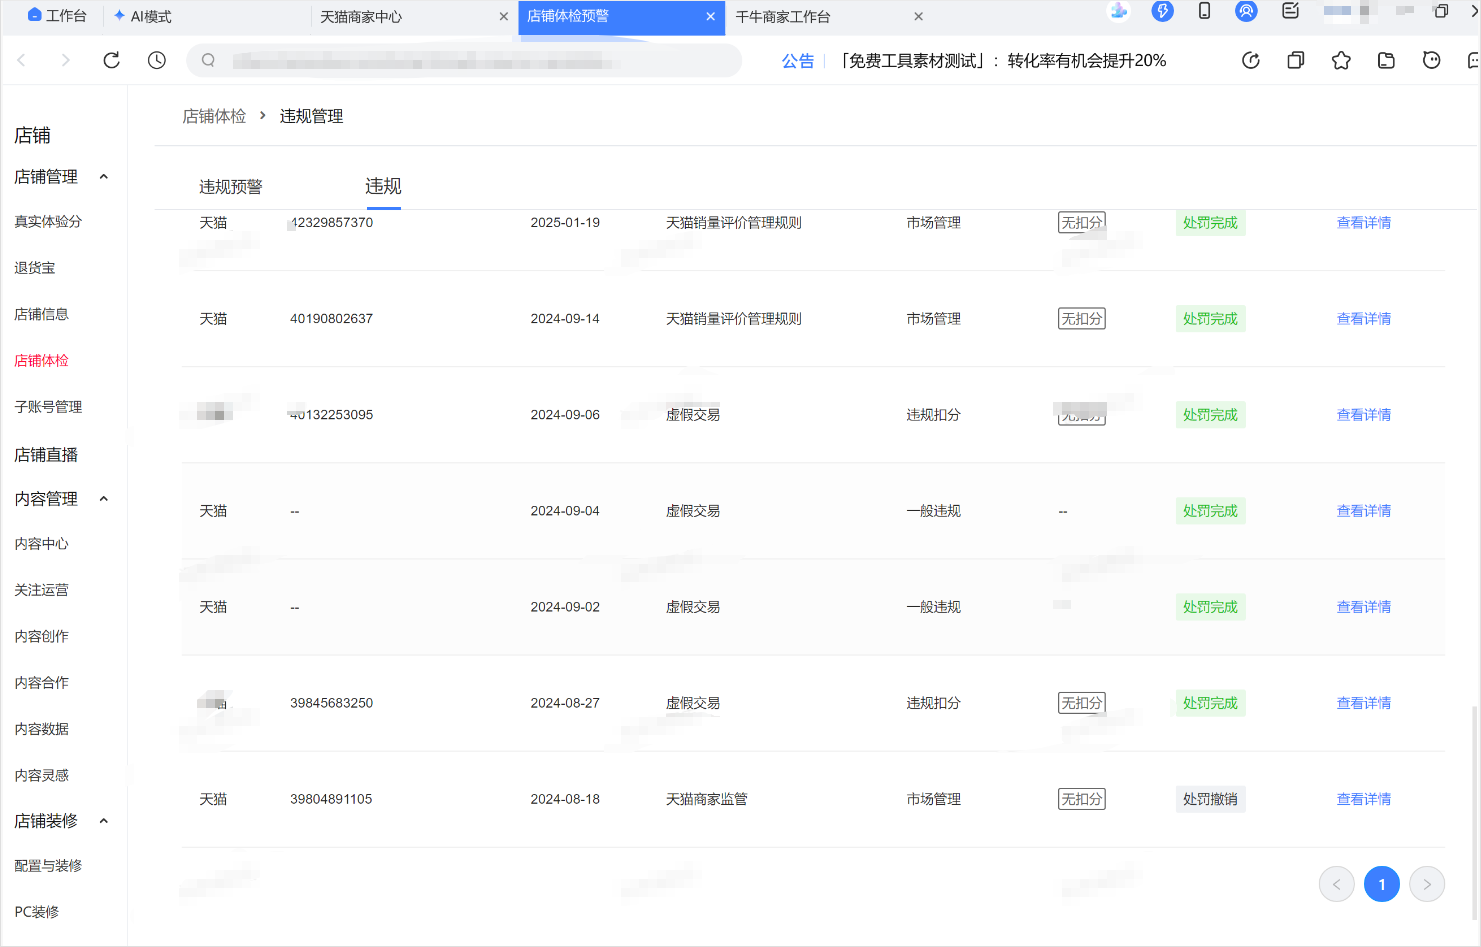Open 查看详情 for the 2024-08-18 record
The height and width of the screenshot is (947, 1481).
pyautogui.click(x=1363, y=799)
